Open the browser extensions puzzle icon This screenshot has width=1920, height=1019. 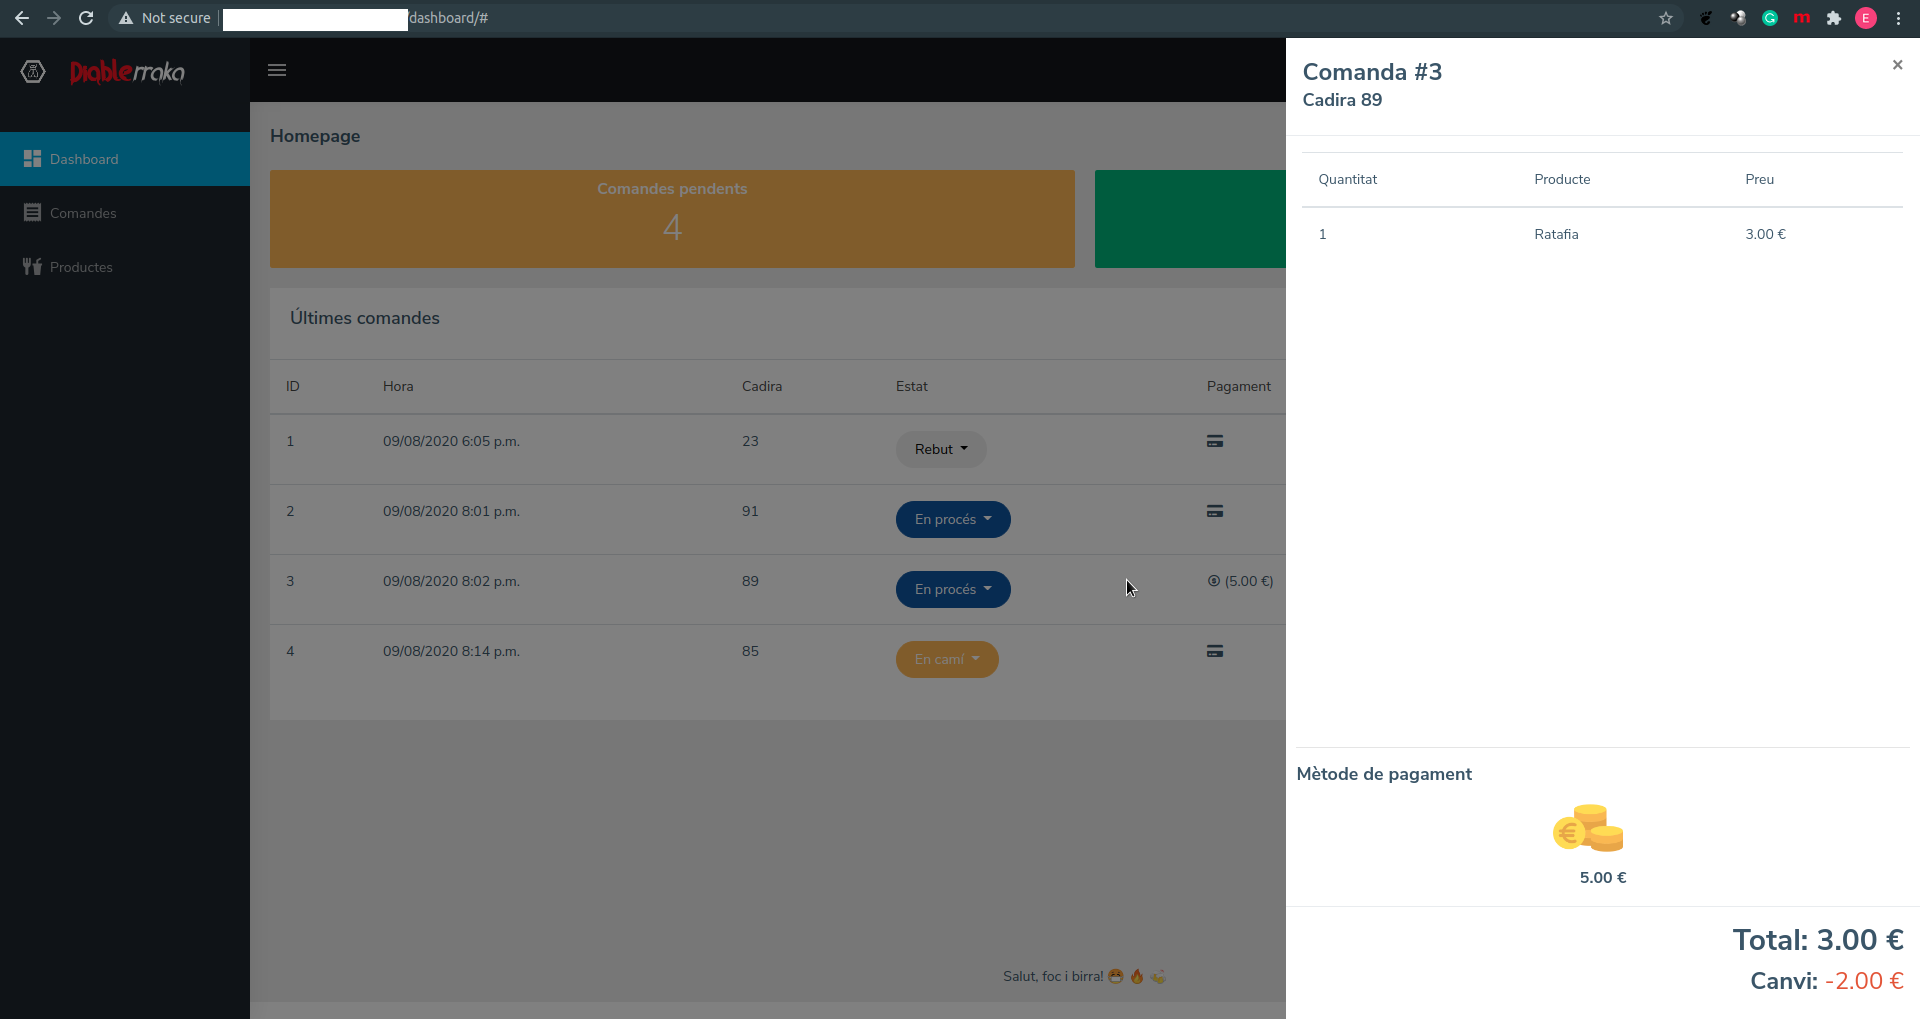(x=1834, y=18)
